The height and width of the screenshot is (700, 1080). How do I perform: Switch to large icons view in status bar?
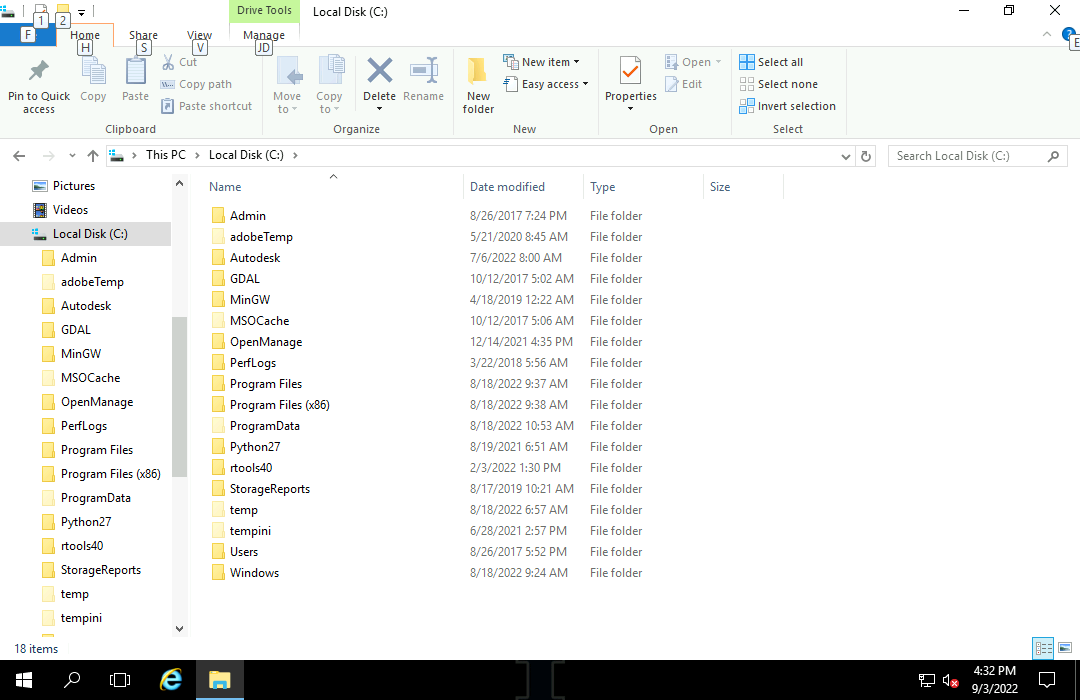point(1063,648)
